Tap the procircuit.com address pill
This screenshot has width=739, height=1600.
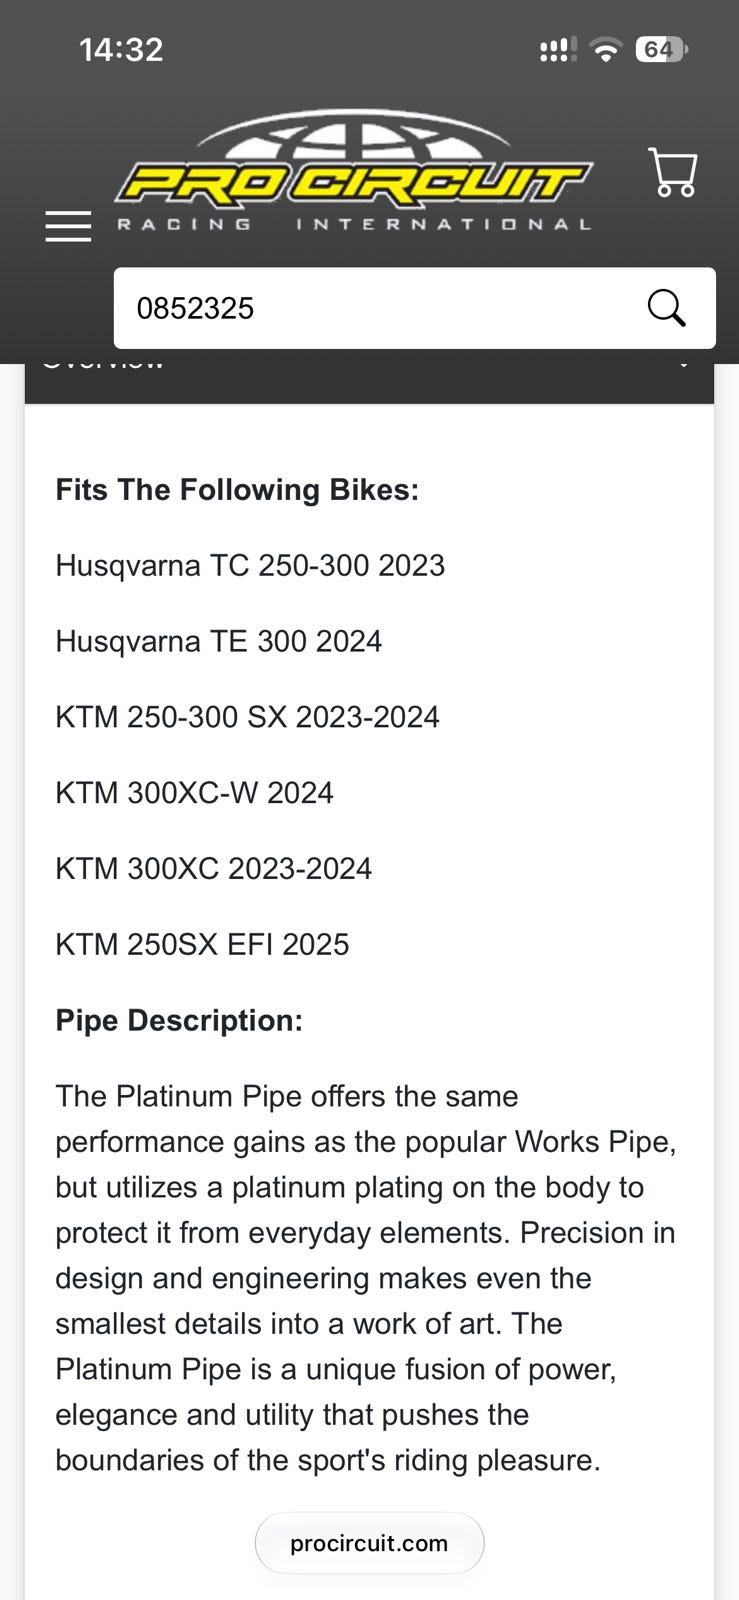(x=369, y=1543)
